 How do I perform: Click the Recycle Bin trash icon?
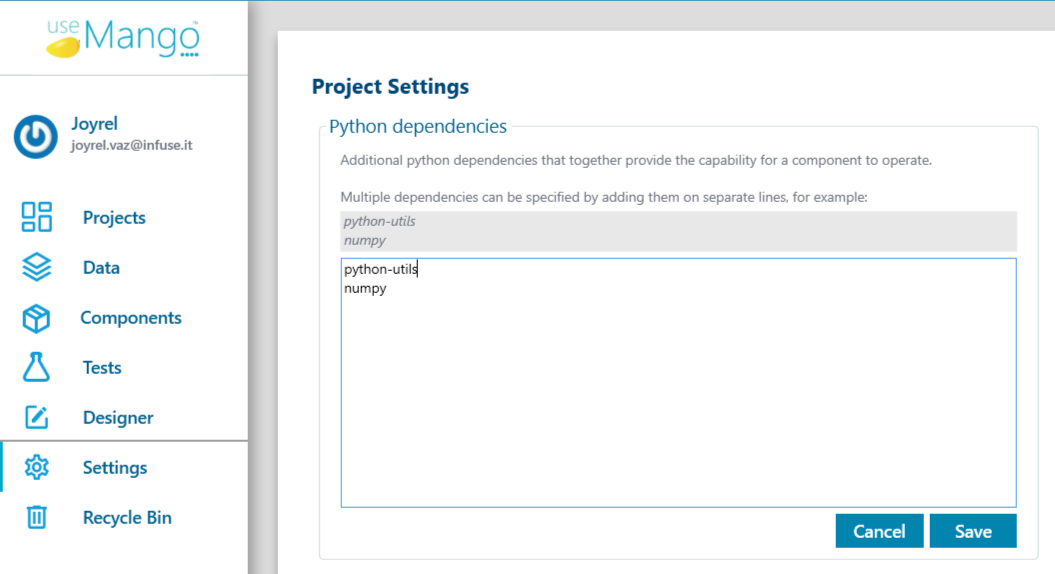36,517
